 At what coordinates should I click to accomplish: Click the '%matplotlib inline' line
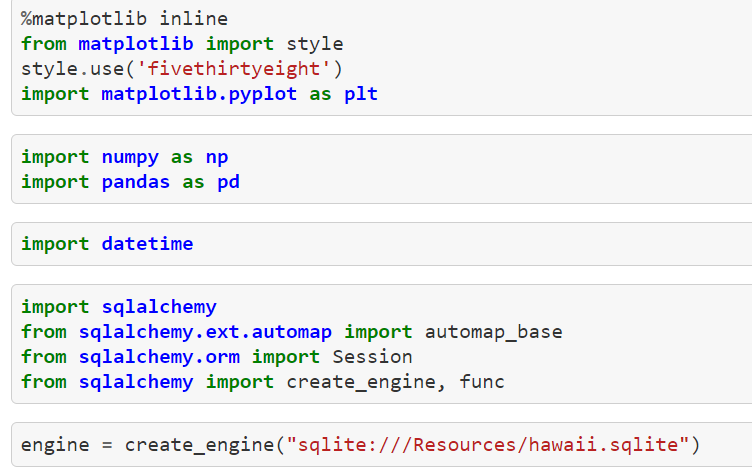point(124,19)
